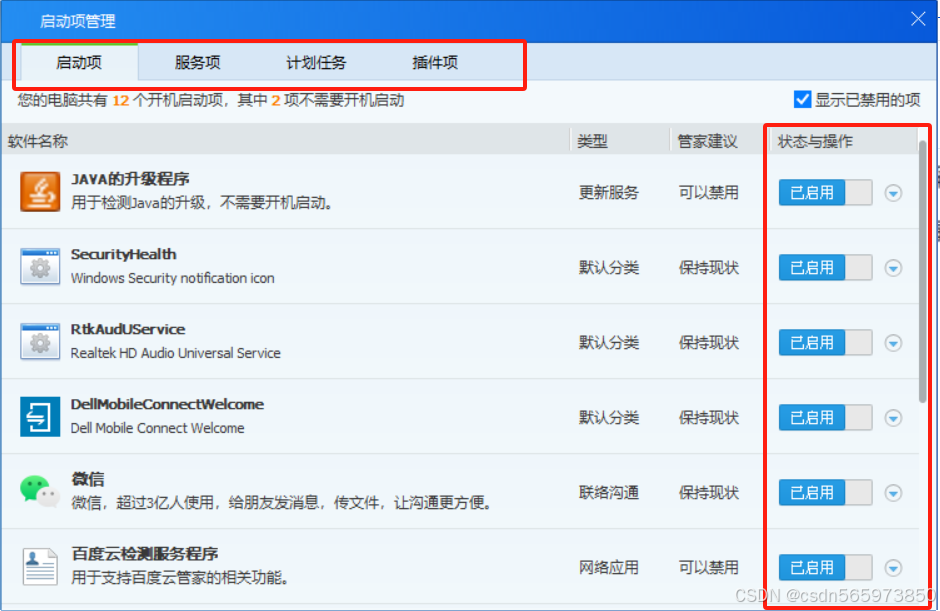Click 可以禁用 suggestion in the Java row

[x=709, y=192]
